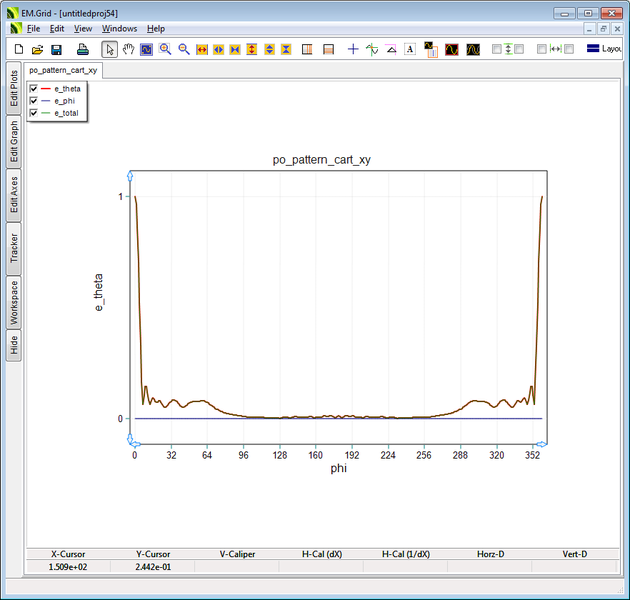Open the Edit Plots side panel
The height and width of the screenshot is (600, 630).
tap(14, 87)
